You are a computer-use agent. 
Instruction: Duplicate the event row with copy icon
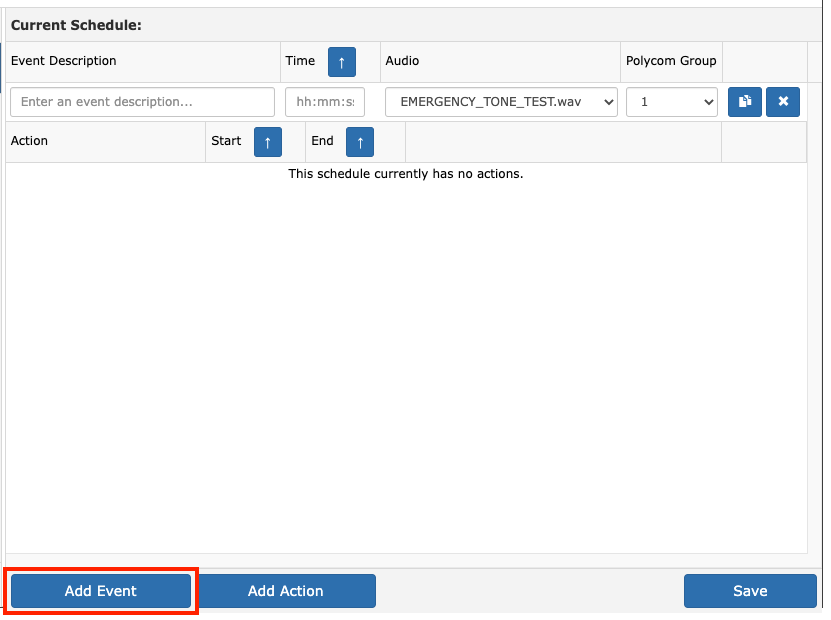(x=745, y=102)
